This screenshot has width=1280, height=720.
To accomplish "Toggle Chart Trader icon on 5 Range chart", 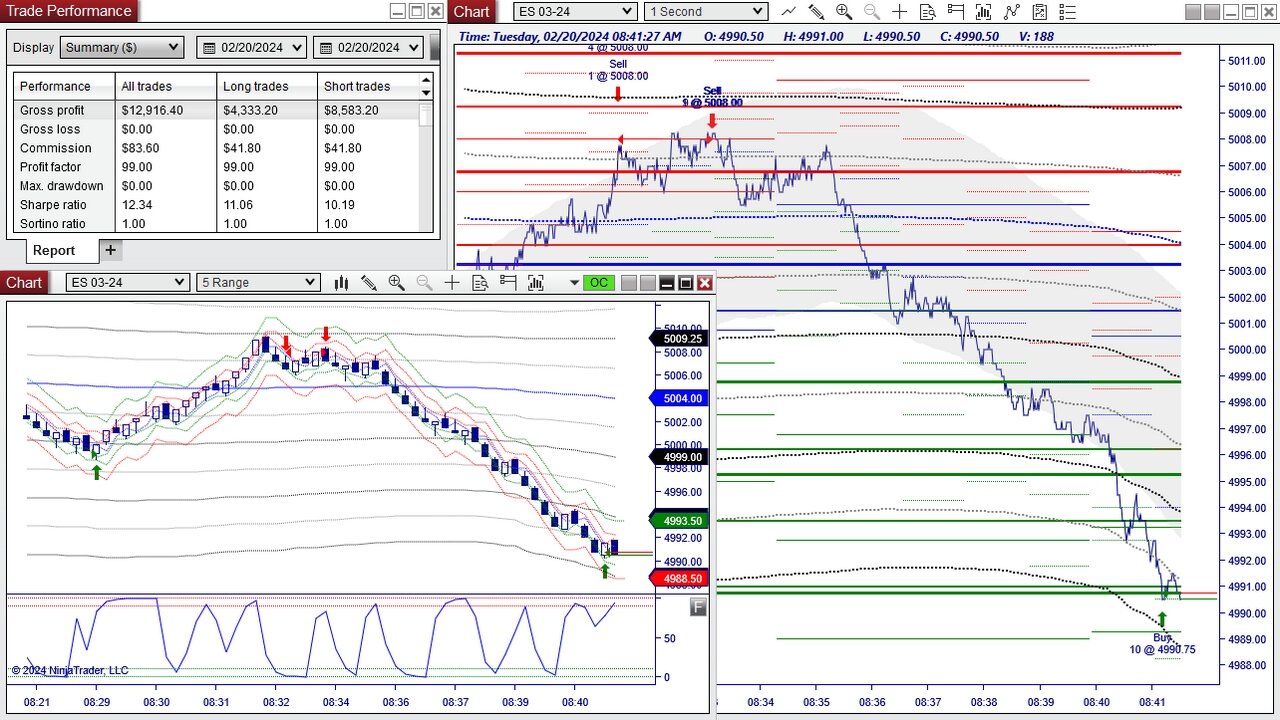I will [508, 283].
